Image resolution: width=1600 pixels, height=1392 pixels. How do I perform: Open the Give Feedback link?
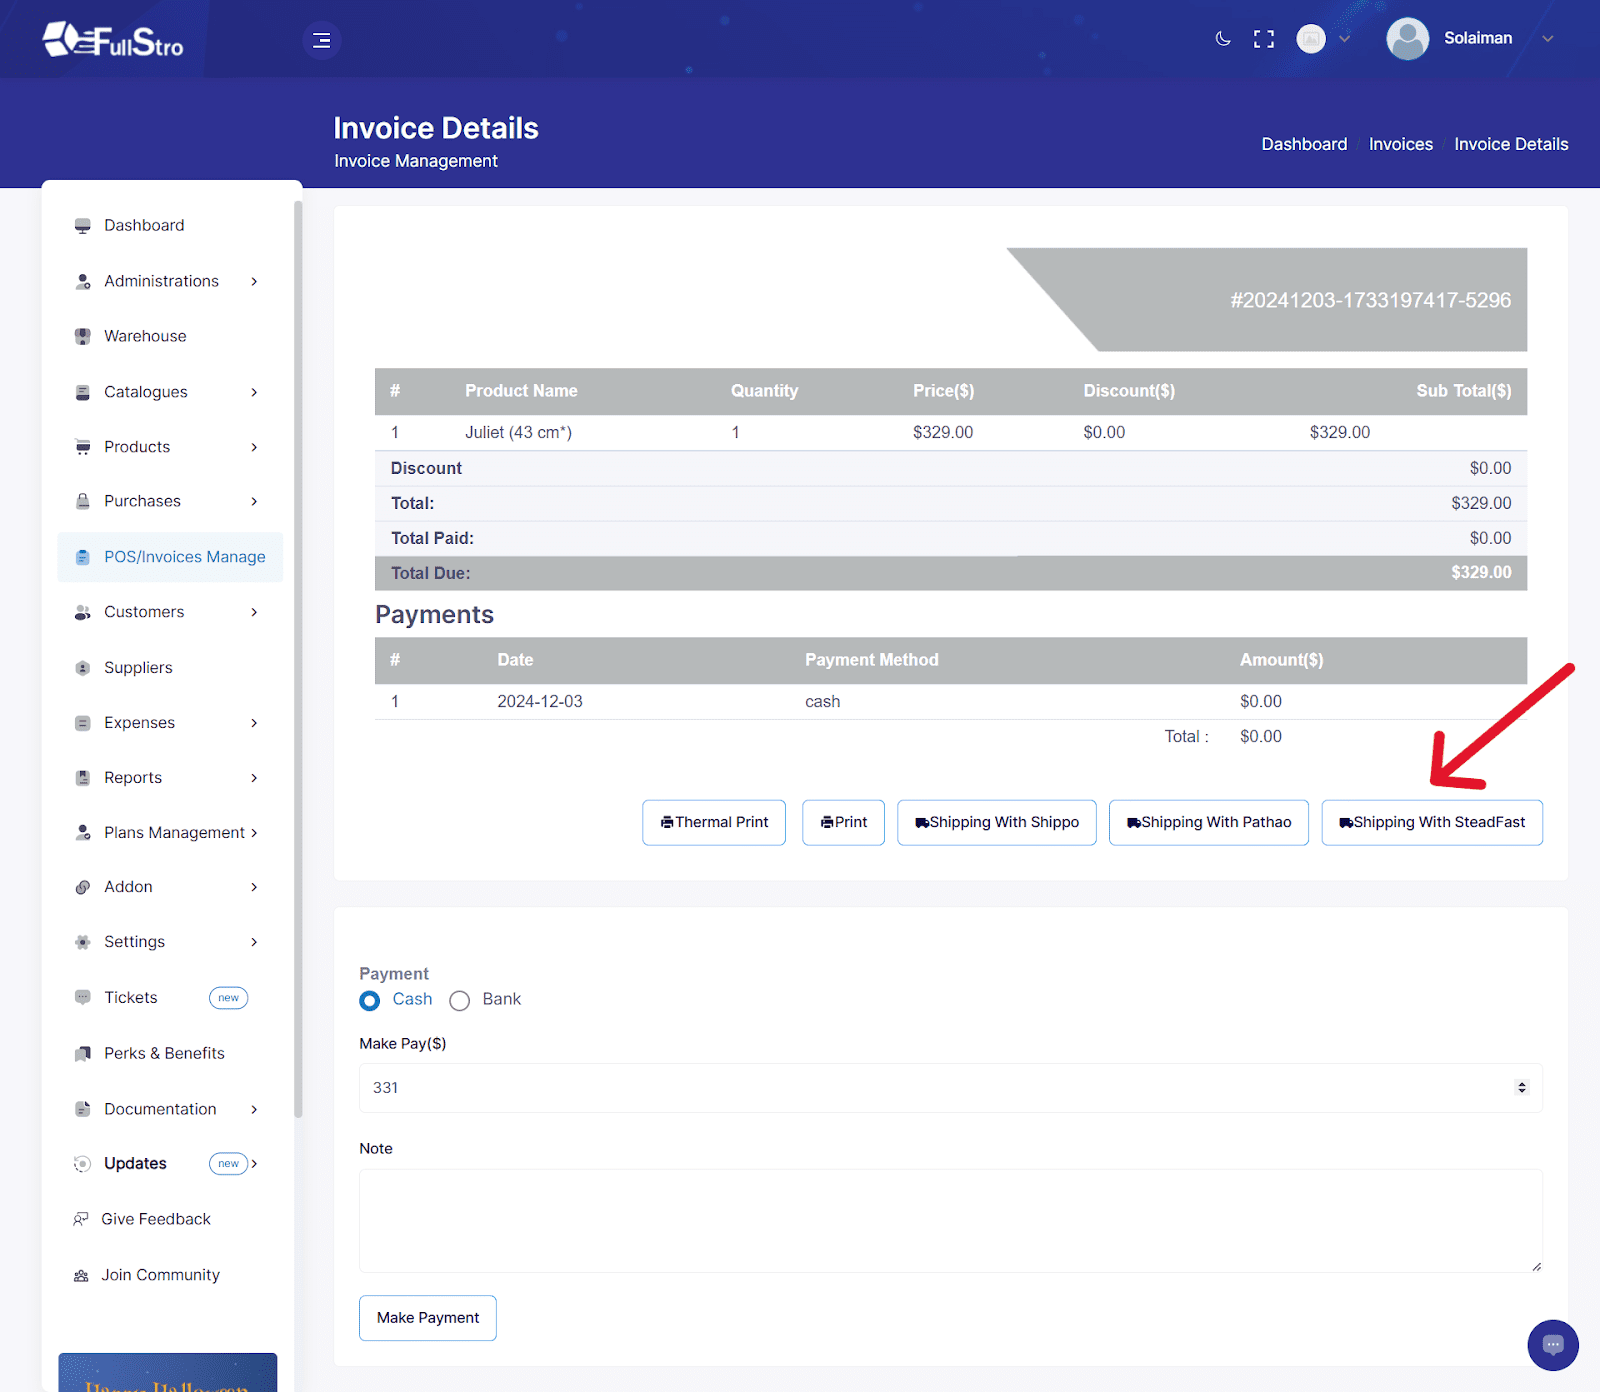click(x=156, y=1219)
